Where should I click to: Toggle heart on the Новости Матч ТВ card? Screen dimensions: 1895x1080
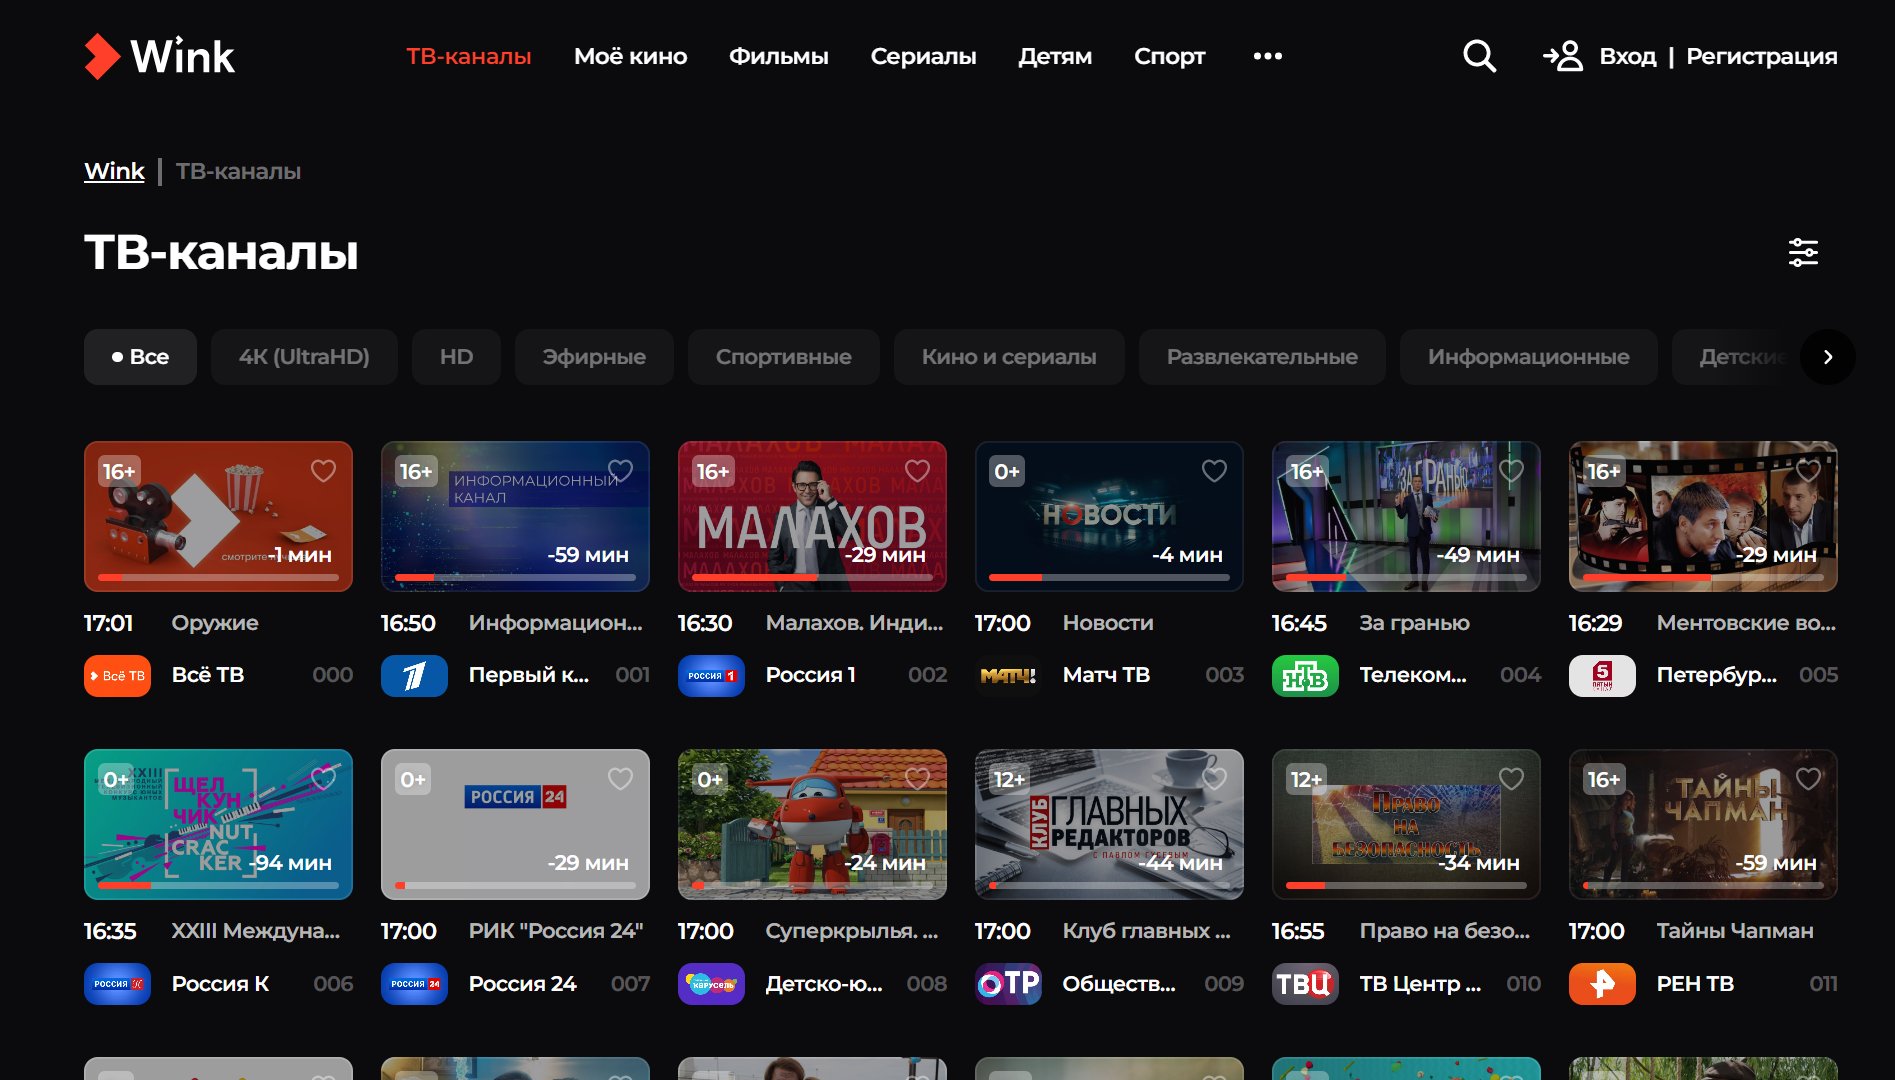tap(1214, 471)
